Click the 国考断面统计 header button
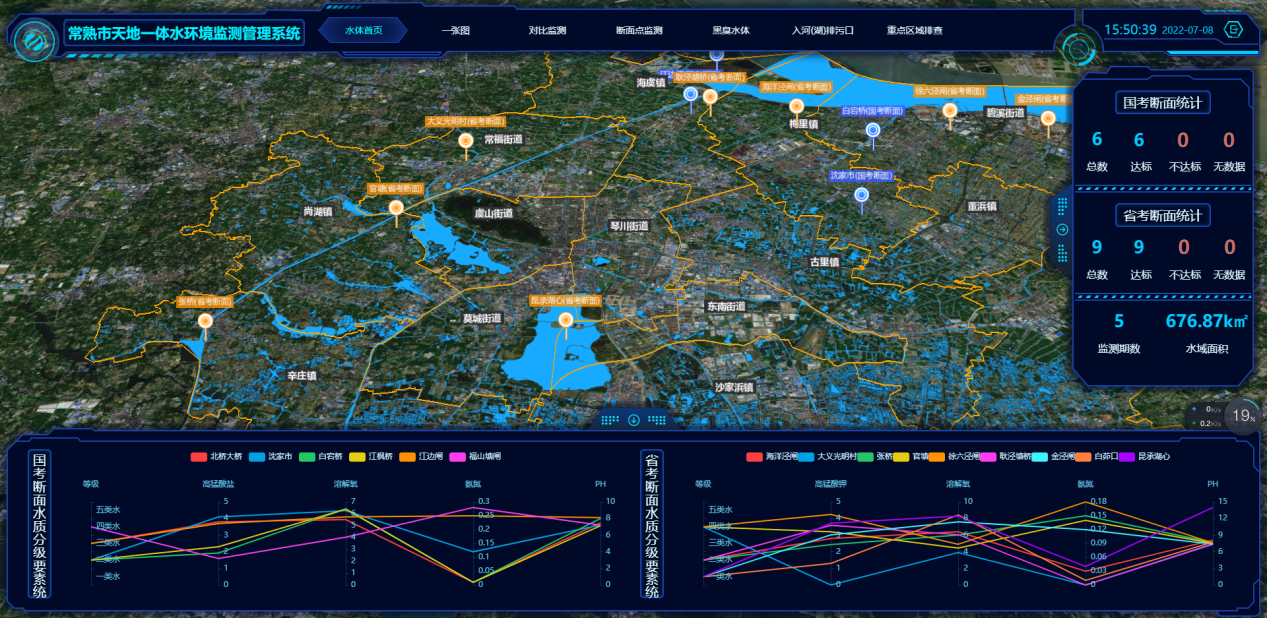Viewport: 1271px width, 620px height. point(1162,103)
